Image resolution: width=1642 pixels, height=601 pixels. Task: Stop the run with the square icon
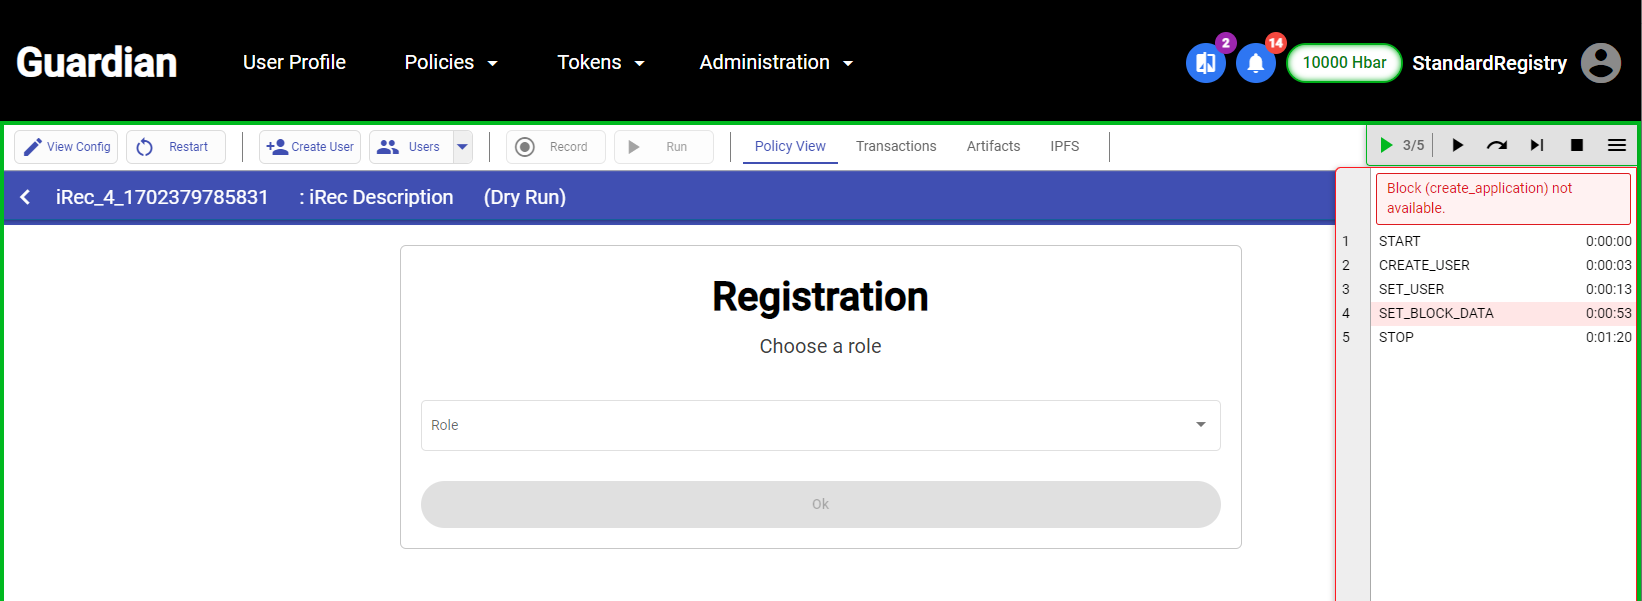(x=1577, y=145)
